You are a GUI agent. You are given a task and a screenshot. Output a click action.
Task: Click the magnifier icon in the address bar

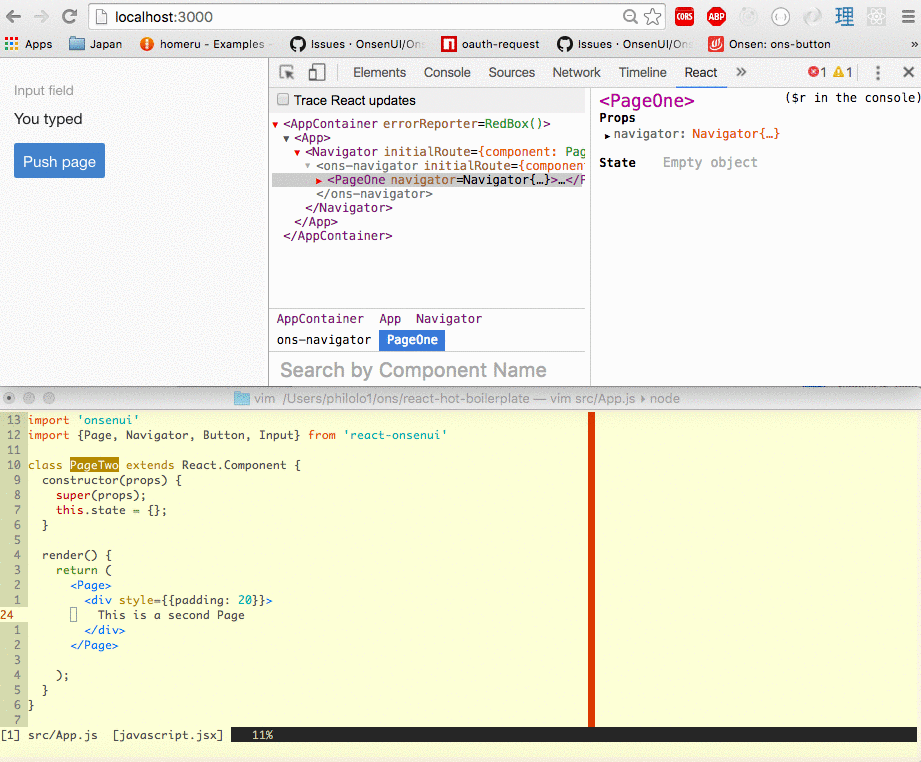629,17
